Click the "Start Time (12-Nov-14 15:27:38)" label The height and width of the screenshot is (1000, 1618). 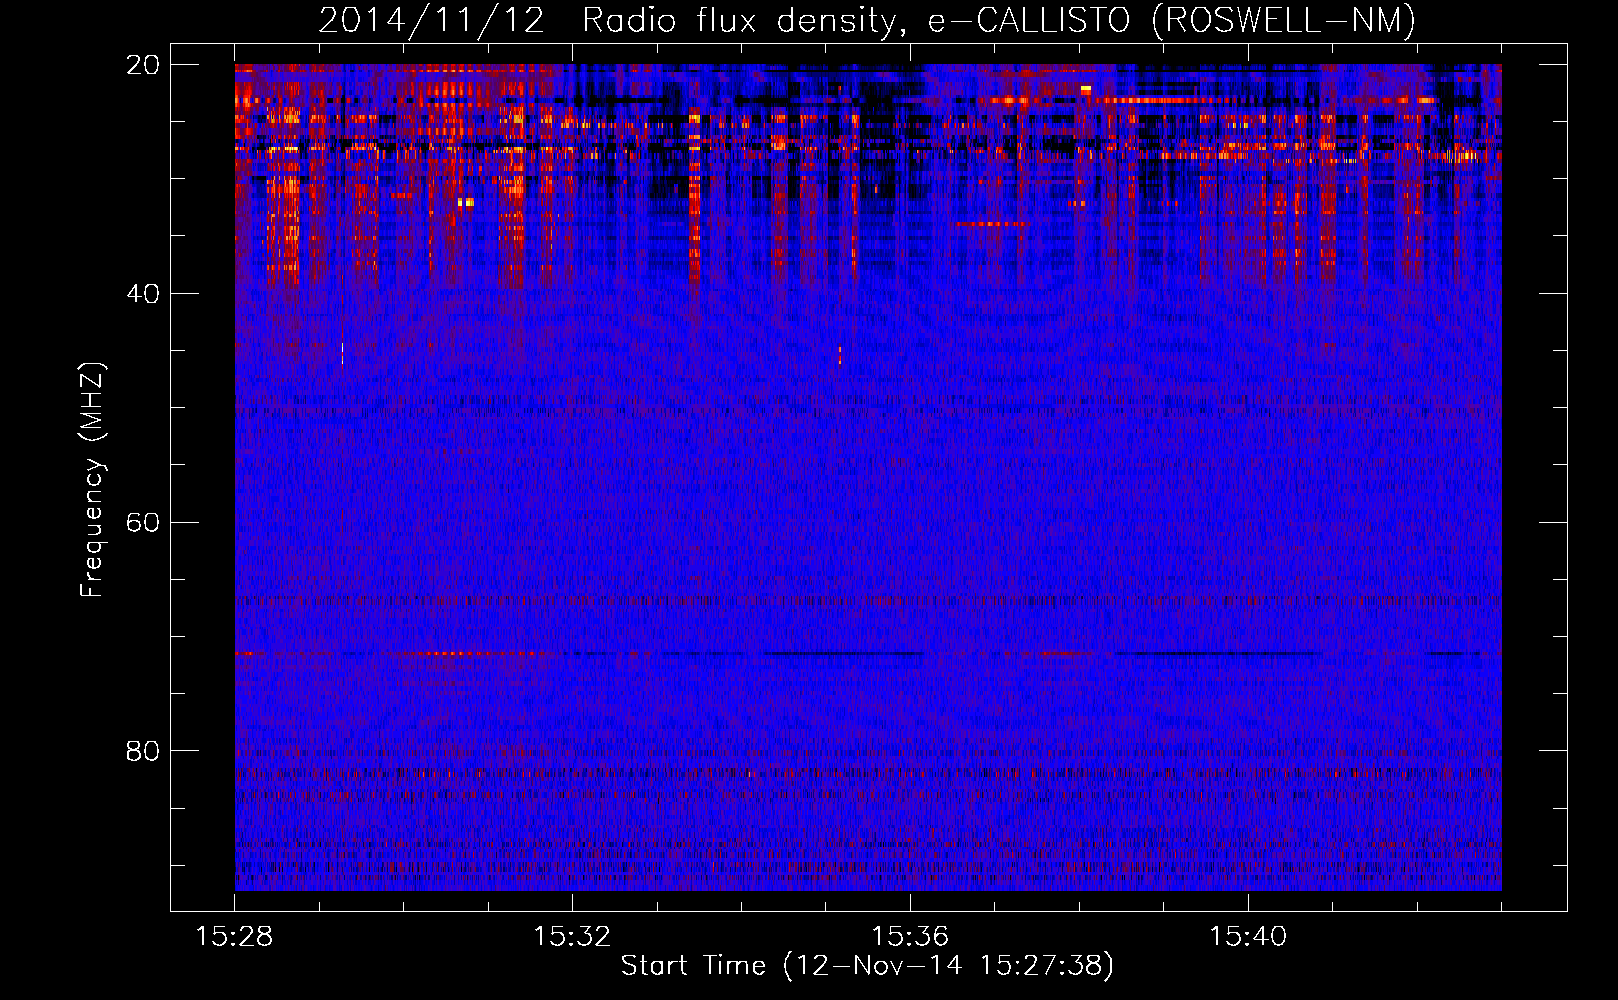867,966
